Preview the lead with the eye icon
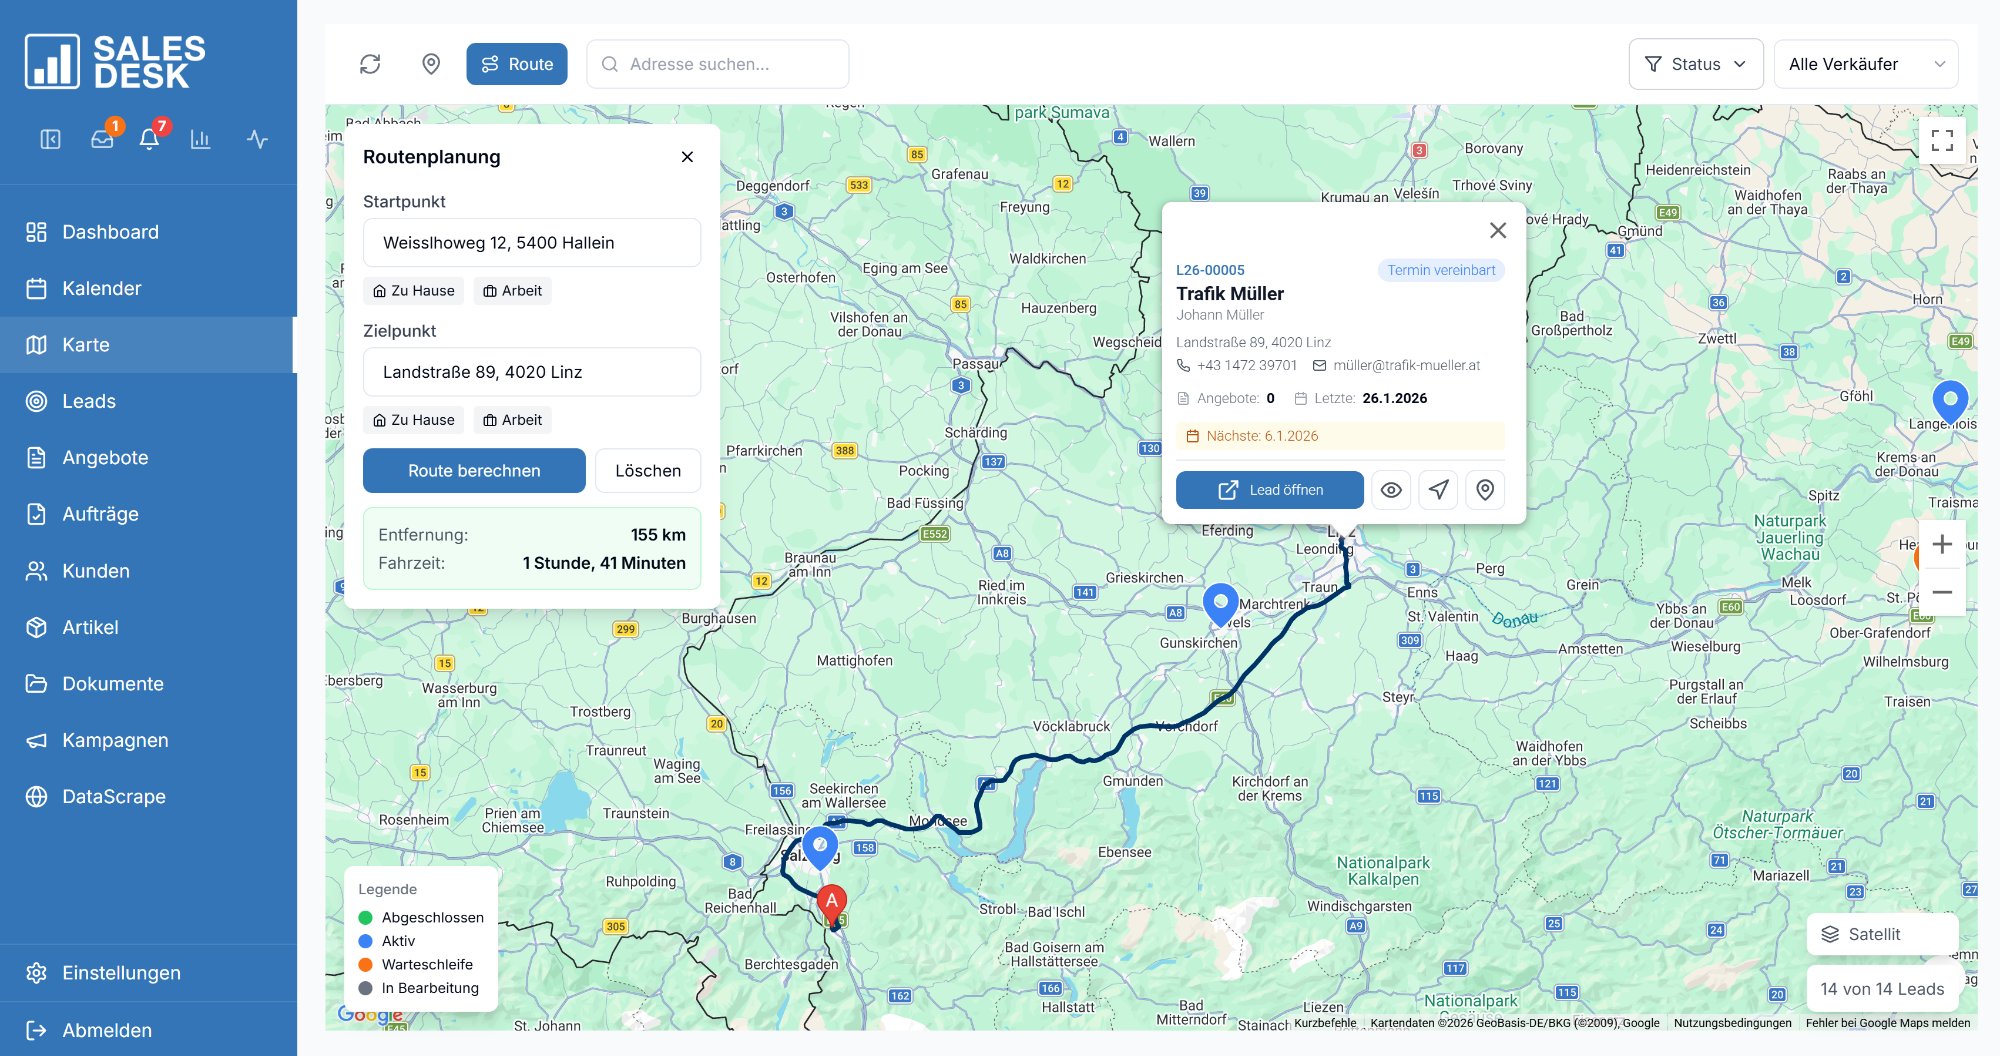This screenshot has width=2000, height=1056. click(1391, 490)
